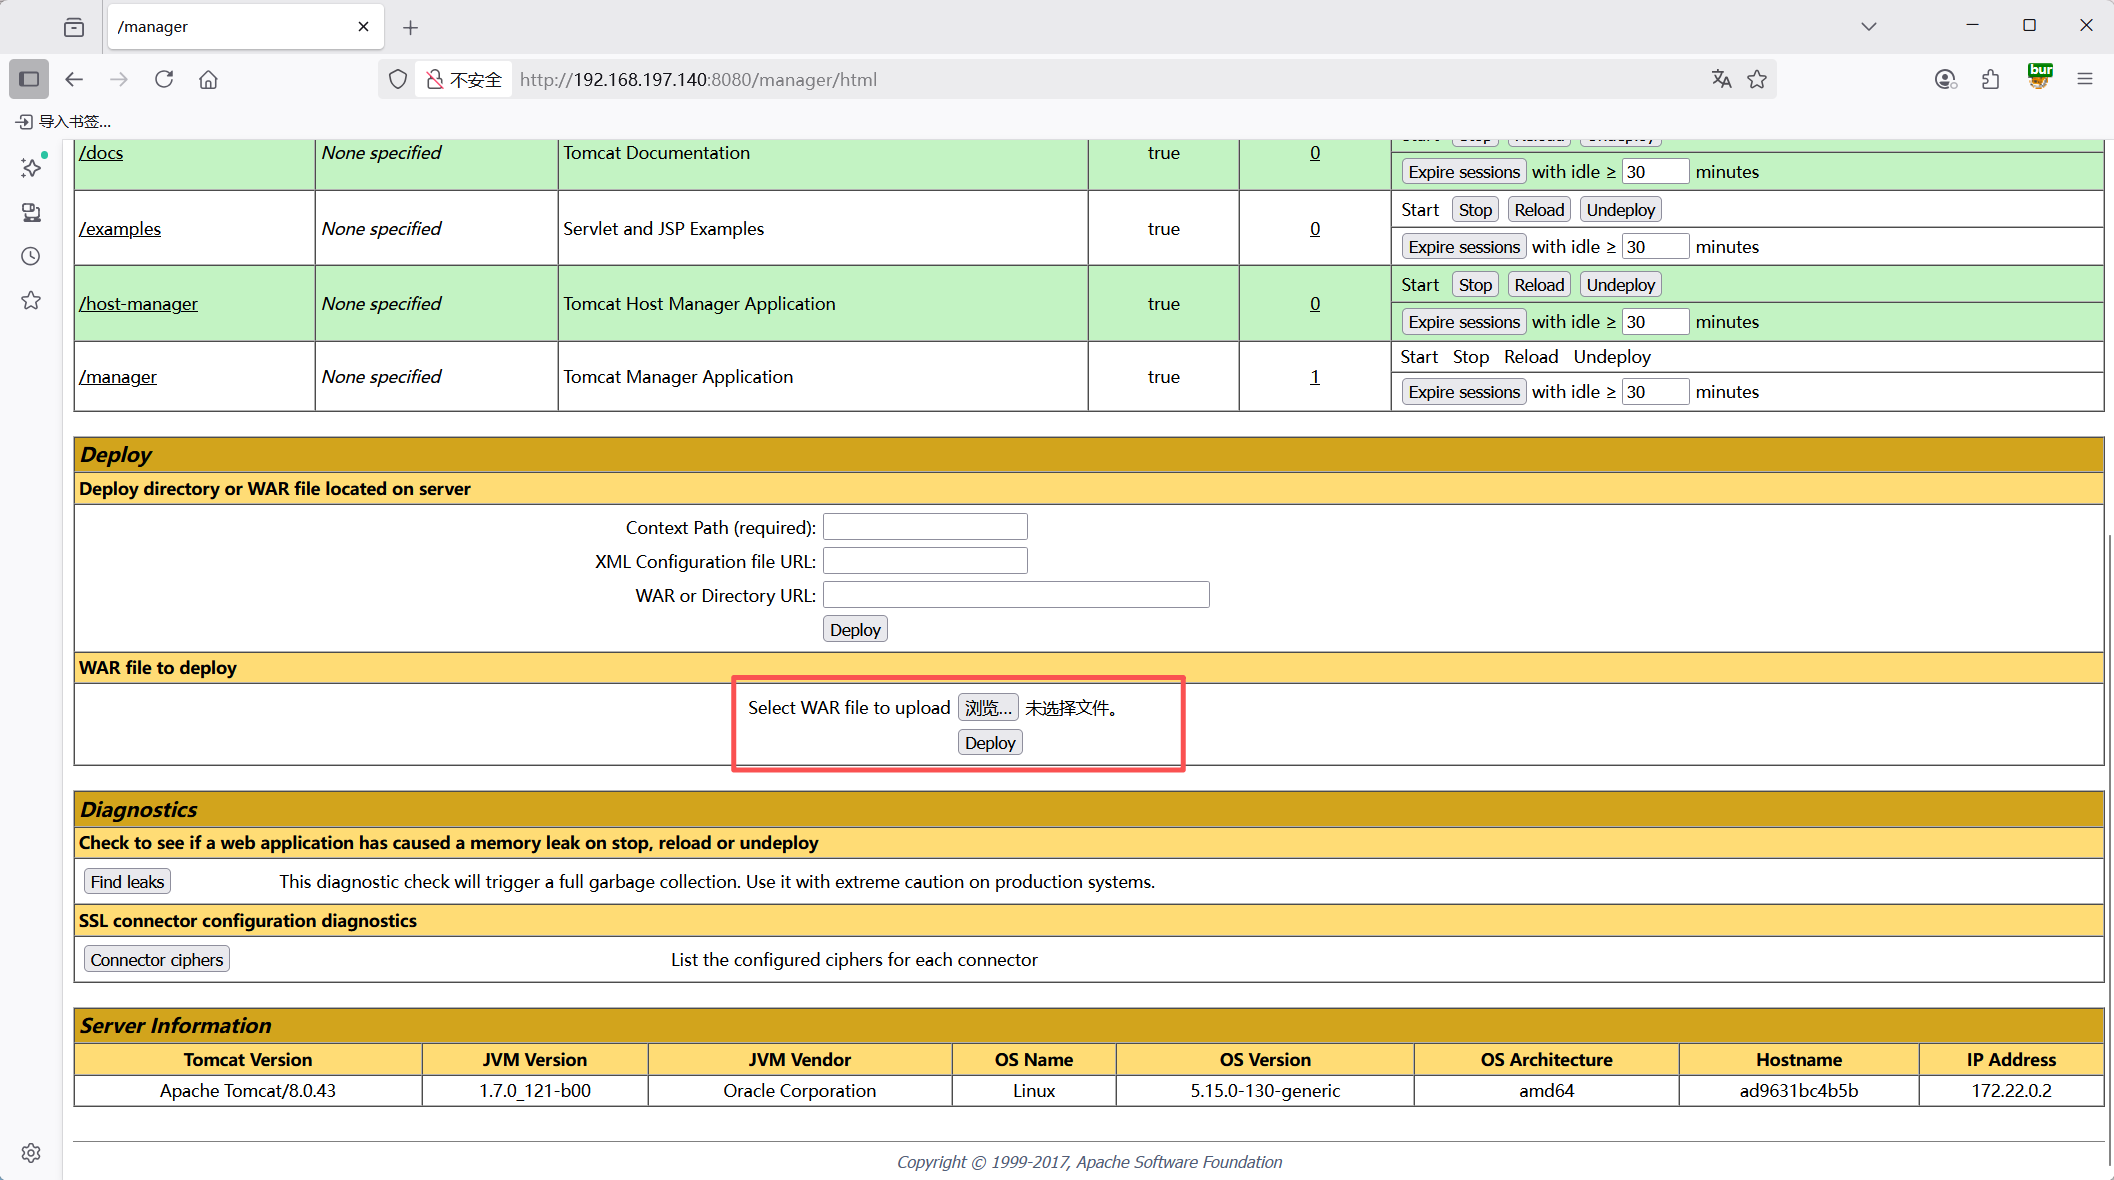Image resolution: width=2114 pixels, height=1180 pixels.
Task: Expire sessions for /docs
Action: tap(1464, 172)
